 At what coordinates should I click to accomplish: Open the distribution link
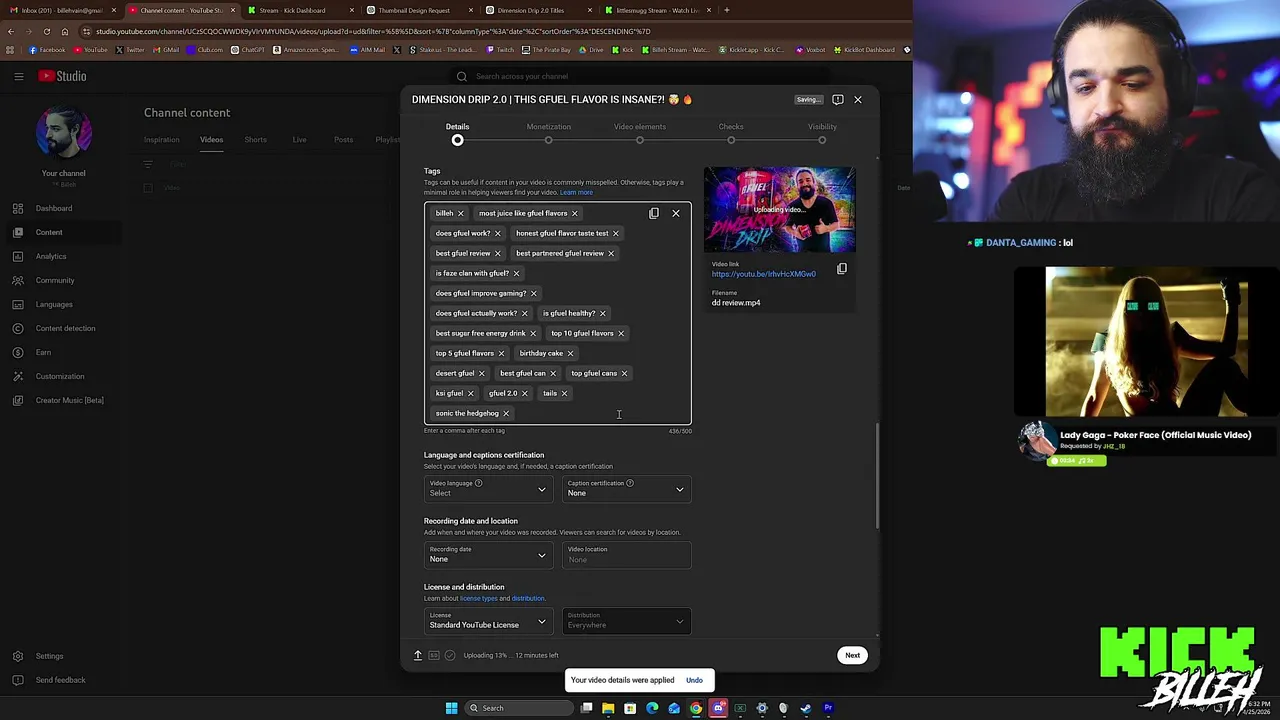point(528,598)
